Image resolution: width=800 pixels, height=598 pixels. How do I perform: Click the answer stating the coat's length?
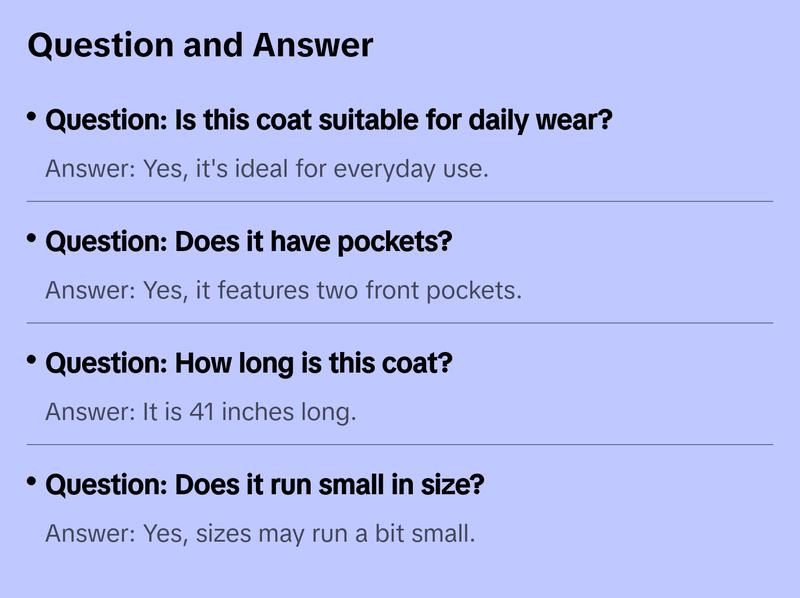coord(201,412)
